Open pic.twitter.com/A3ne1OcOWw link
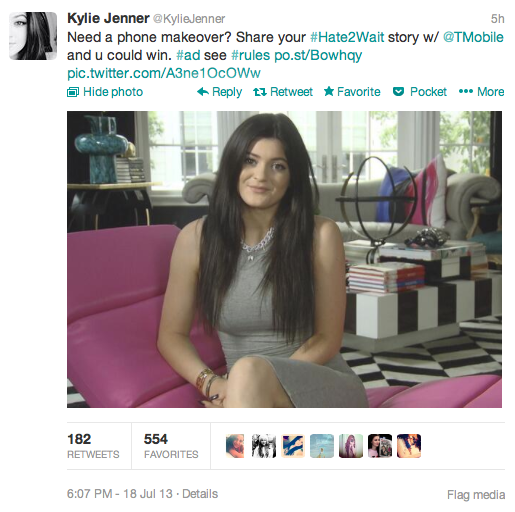515x512 pixels. click(164, 73)
